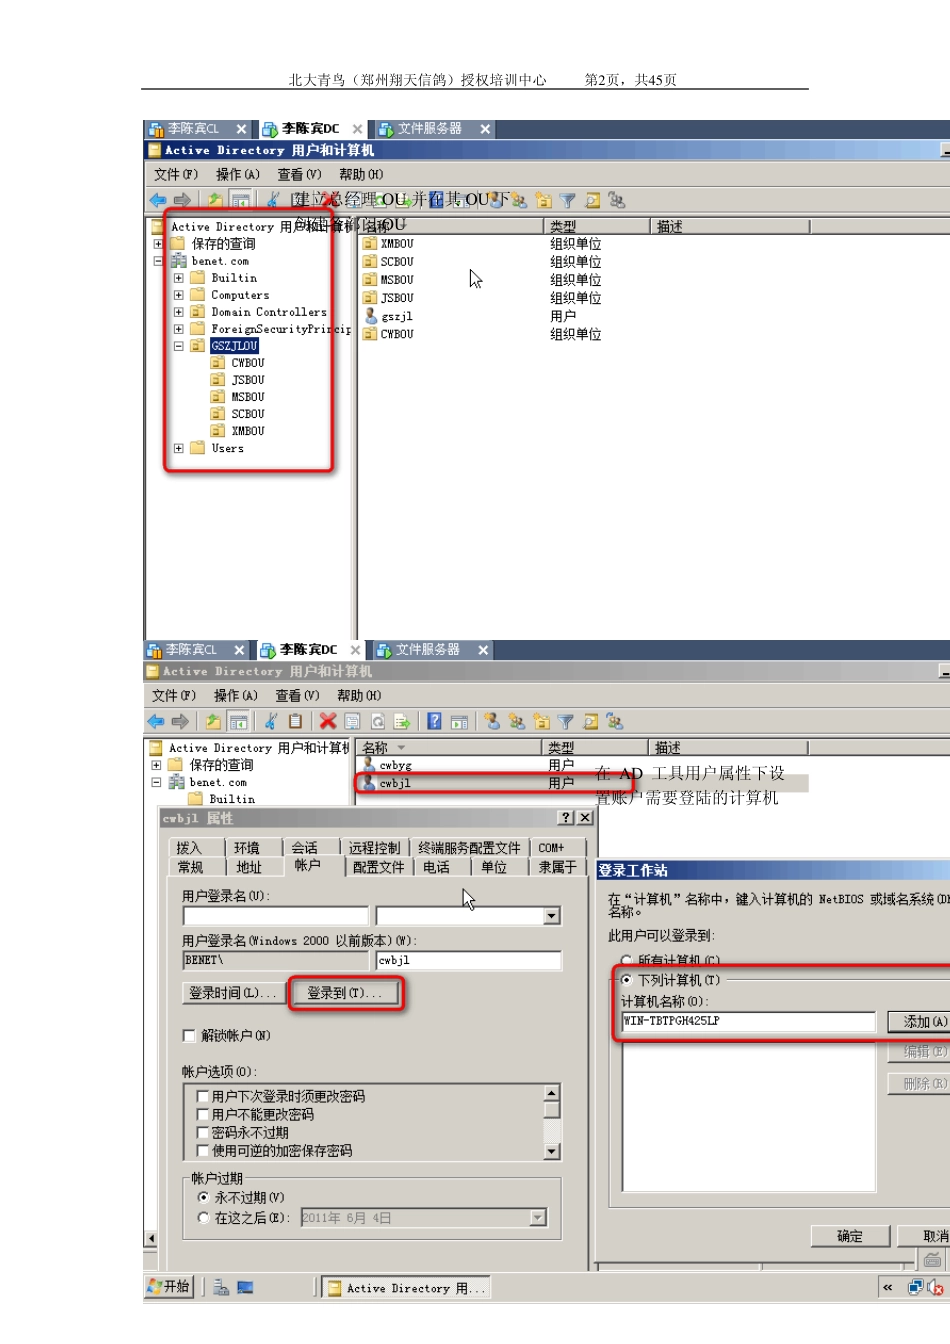Click the Copy icon in lower toolbar

[295, 721]
